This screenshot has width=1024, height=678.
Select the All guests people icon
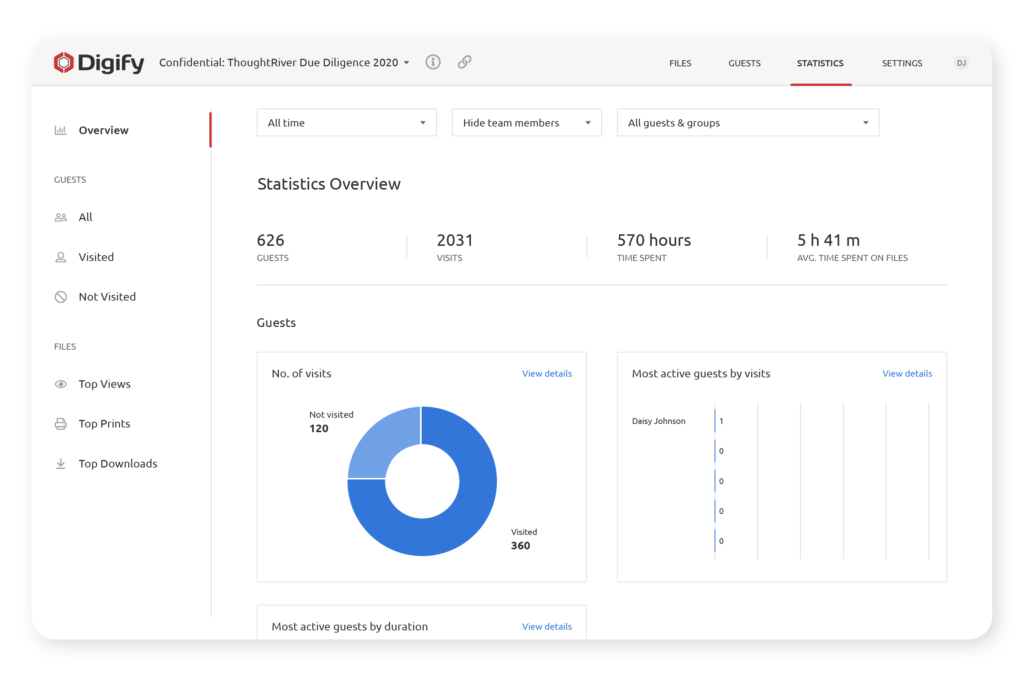61,217
